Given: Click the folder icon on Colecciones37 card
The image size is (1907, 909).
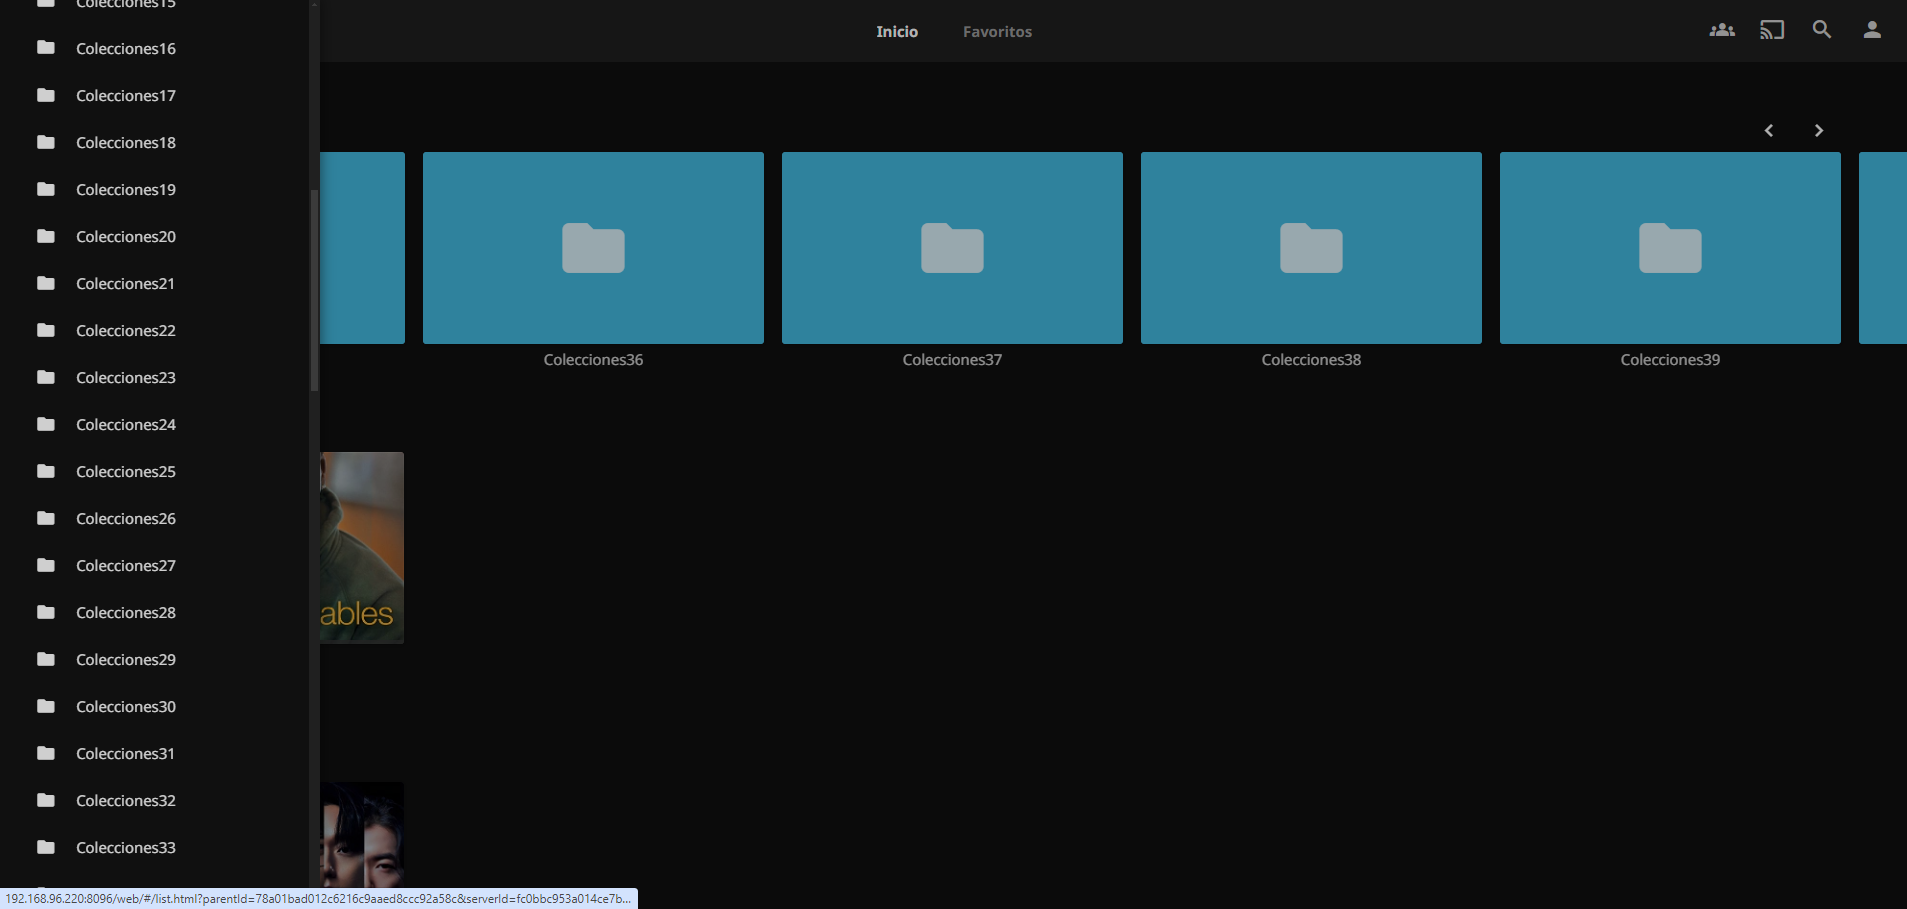Looking at the screenshot, I should 952,248.
